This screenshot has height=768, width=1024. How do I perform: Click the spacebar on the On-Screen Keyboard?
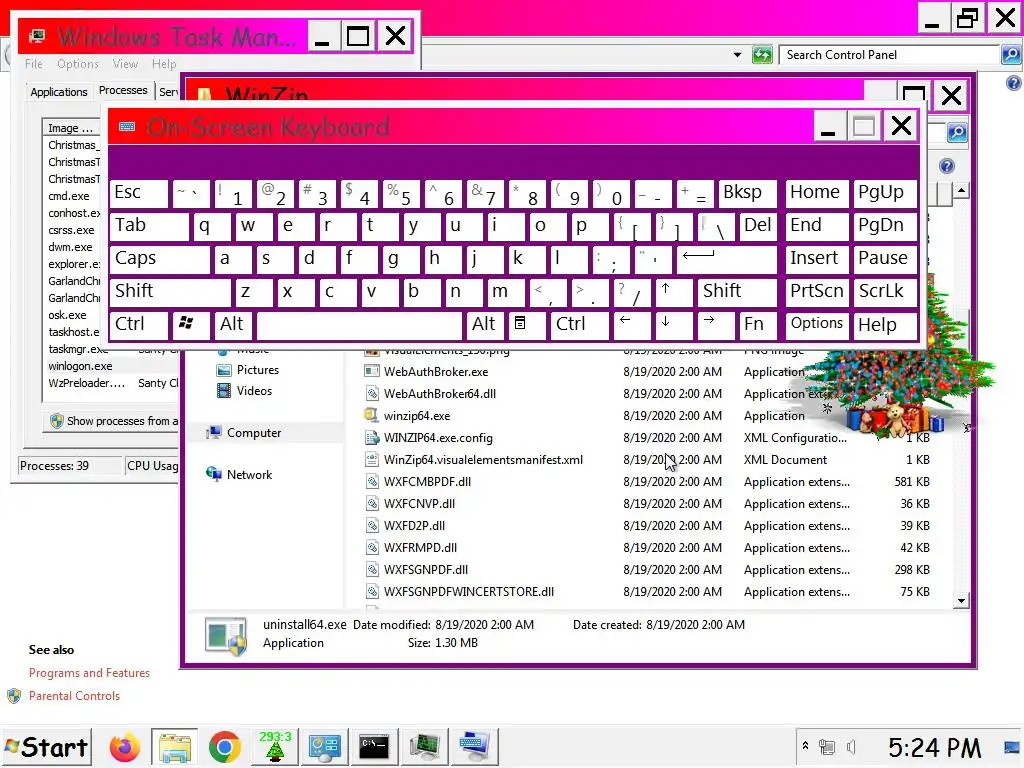click(x=359, y=325)
